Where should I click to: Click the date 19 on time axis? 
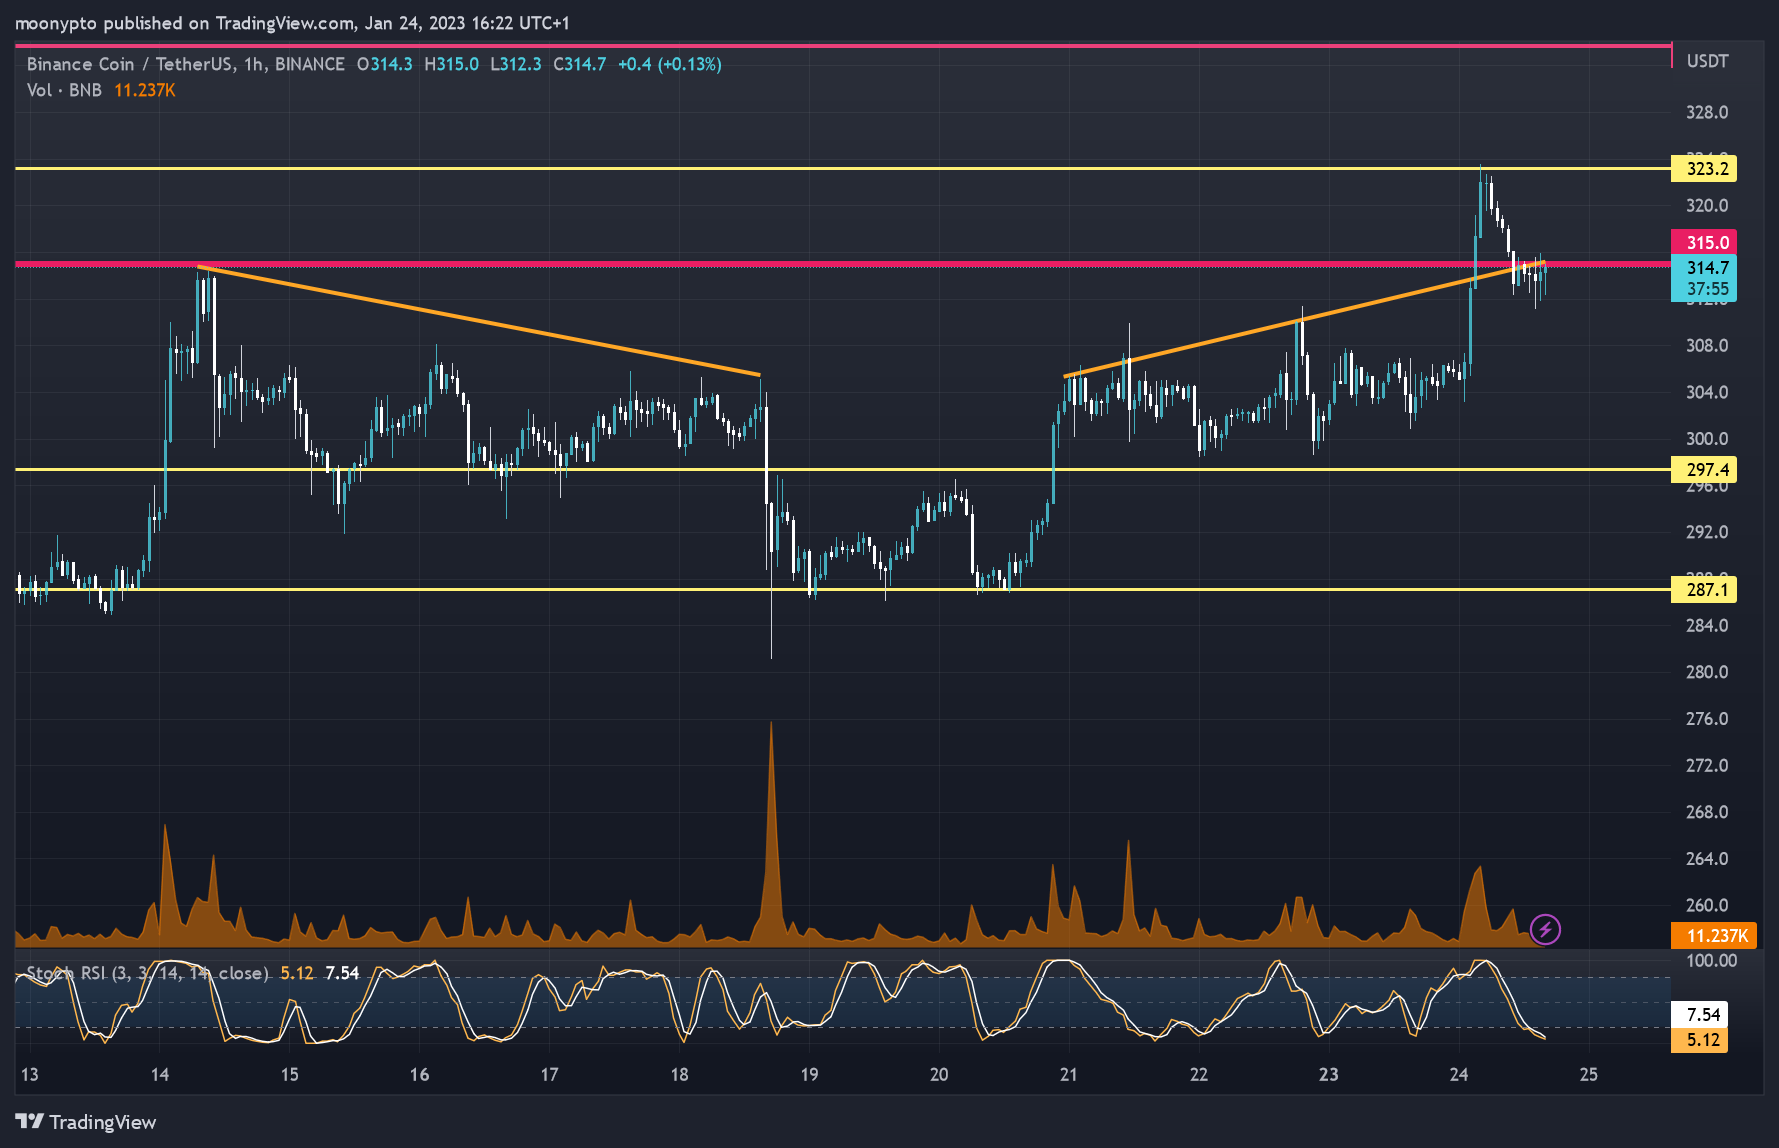point(809,1075)
